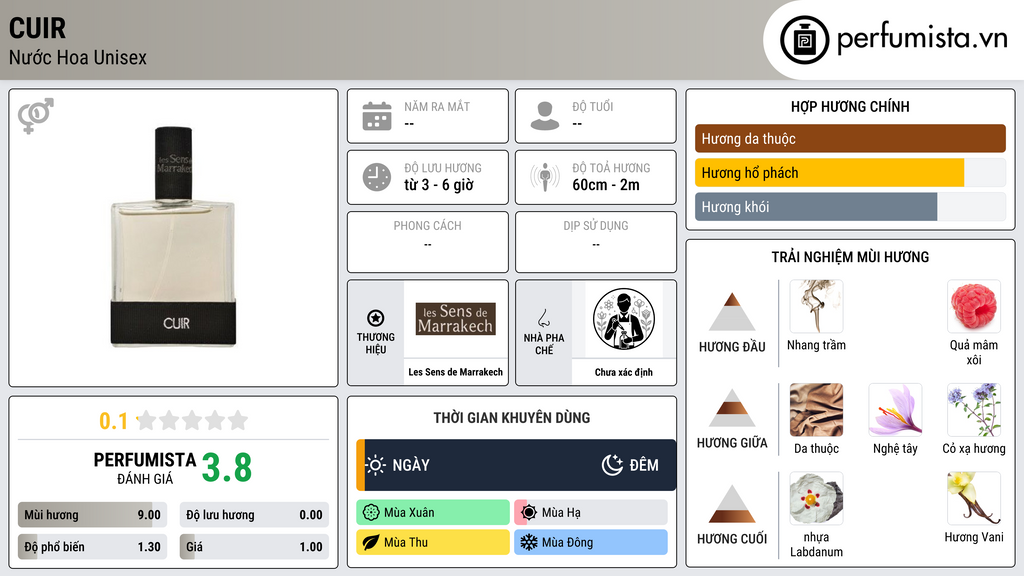Select the Mùa Đông season chip
This screenshot has height=576, width=1024.
(x=591, y=542)
